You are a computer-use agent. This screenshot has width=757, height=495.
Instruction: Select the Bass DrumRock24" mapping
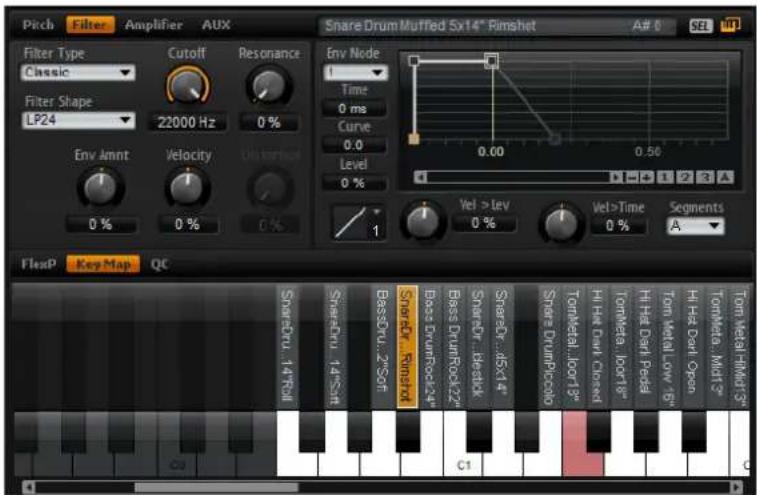[x=431, y=347]
